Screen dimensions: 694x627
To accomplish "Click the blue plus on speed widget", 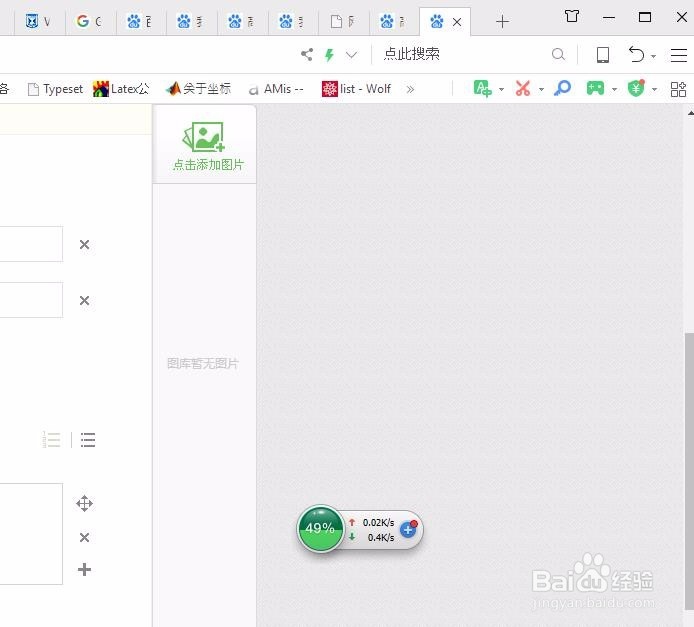I will 408,529.
